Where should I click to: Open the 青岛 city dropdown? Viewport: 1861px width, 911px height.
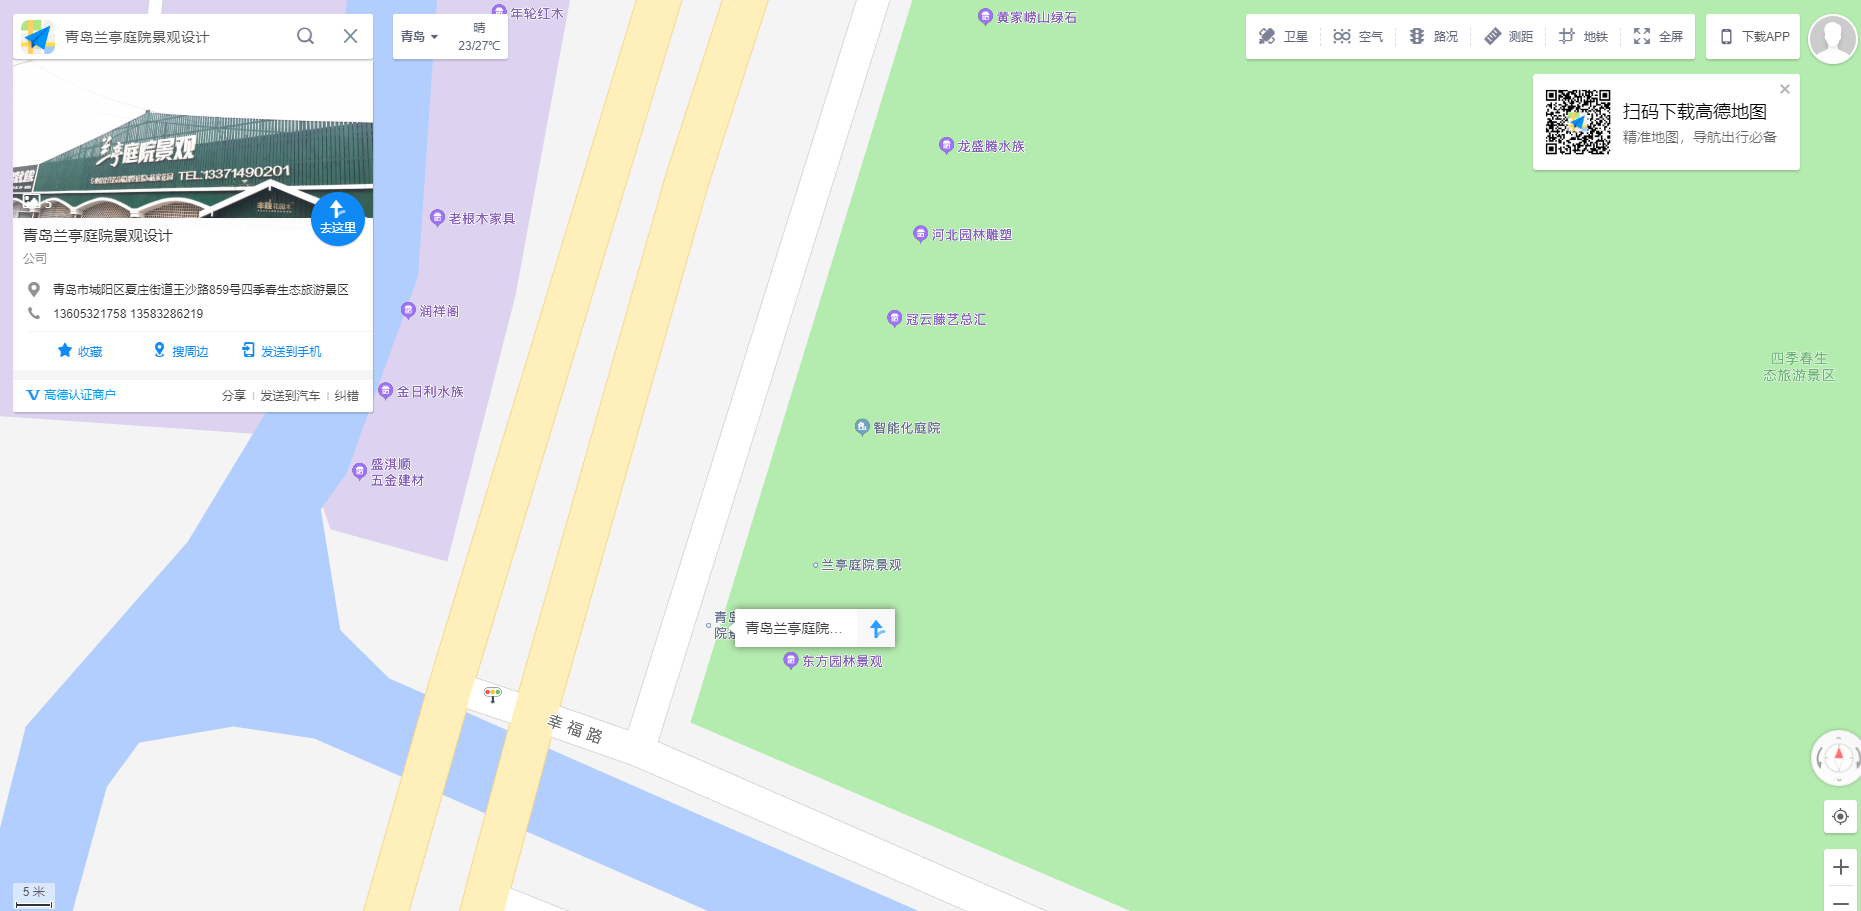pos(419,36)
